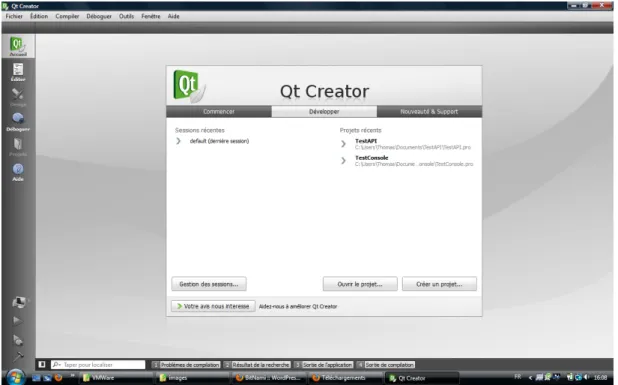
Task: Click Ouvrir le projet button
Action: tap(360, 284)
